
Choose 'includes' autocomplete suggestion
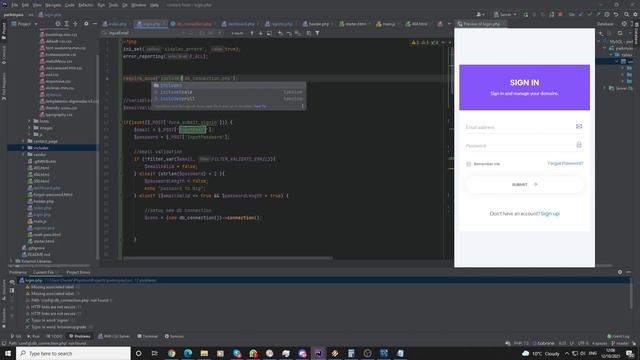[x=229, y=85]
